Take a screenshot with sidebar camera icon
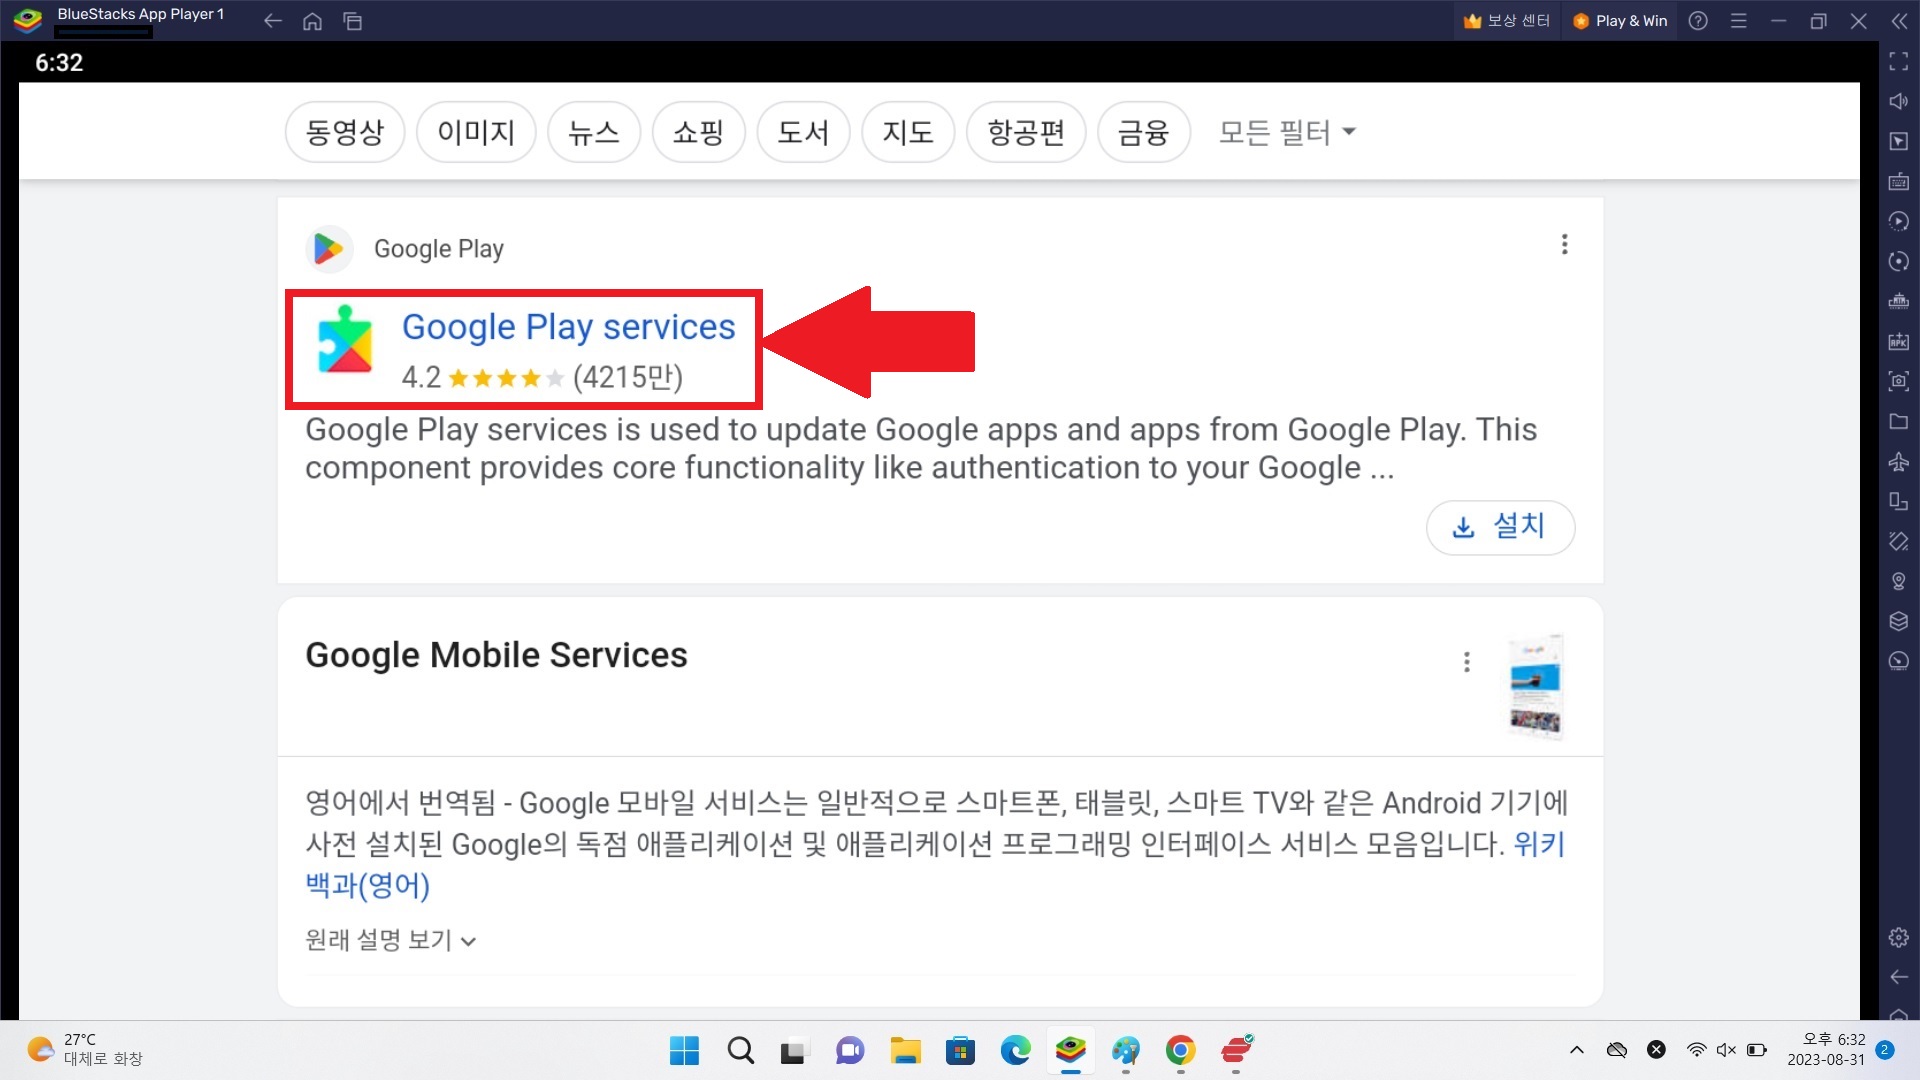Viewport: 1920px width, 1080px height. pyautogui.click(x=1899, y=381)
